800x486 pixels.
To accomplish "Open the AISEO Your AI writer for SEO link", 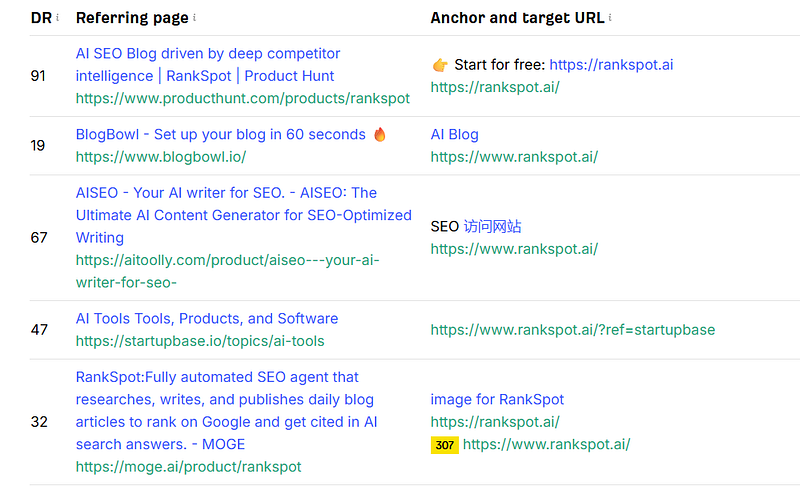I will (243, 215).
